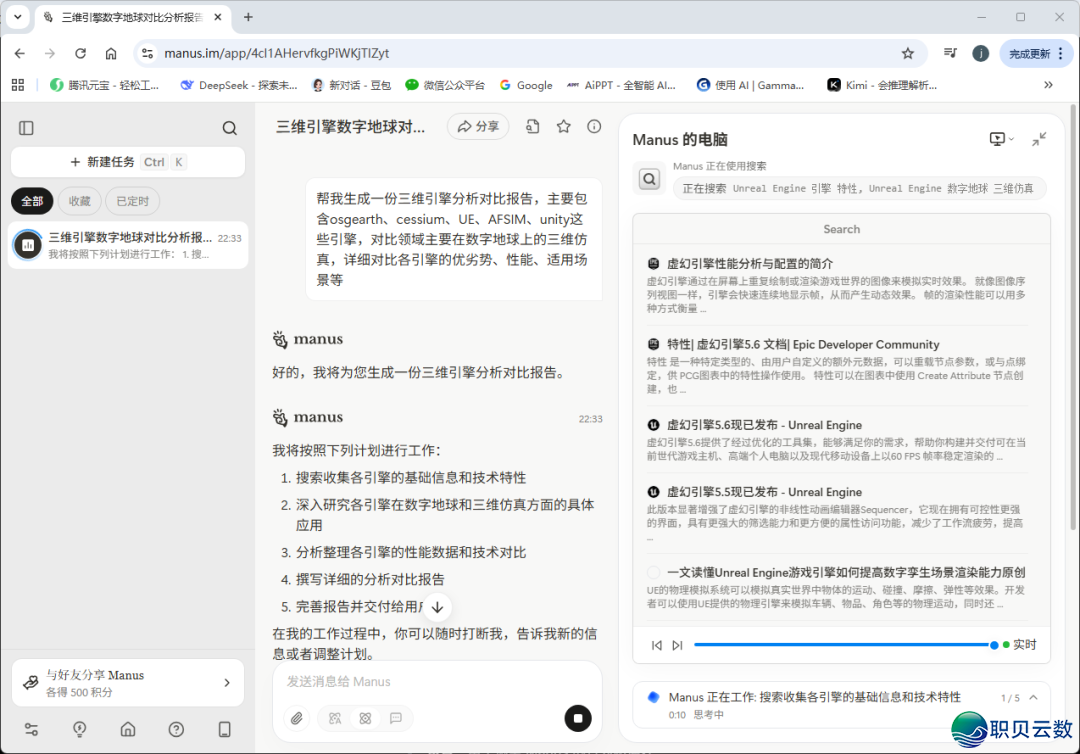Click the lightbulb icon in sidebar footer

point(80,730)
